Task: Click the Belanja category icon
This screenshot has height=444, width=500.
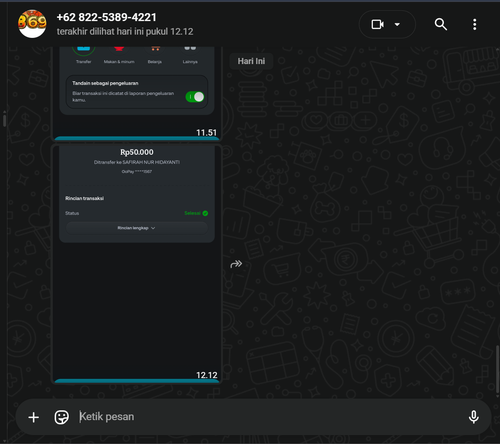Action: (x=155, y=49)
